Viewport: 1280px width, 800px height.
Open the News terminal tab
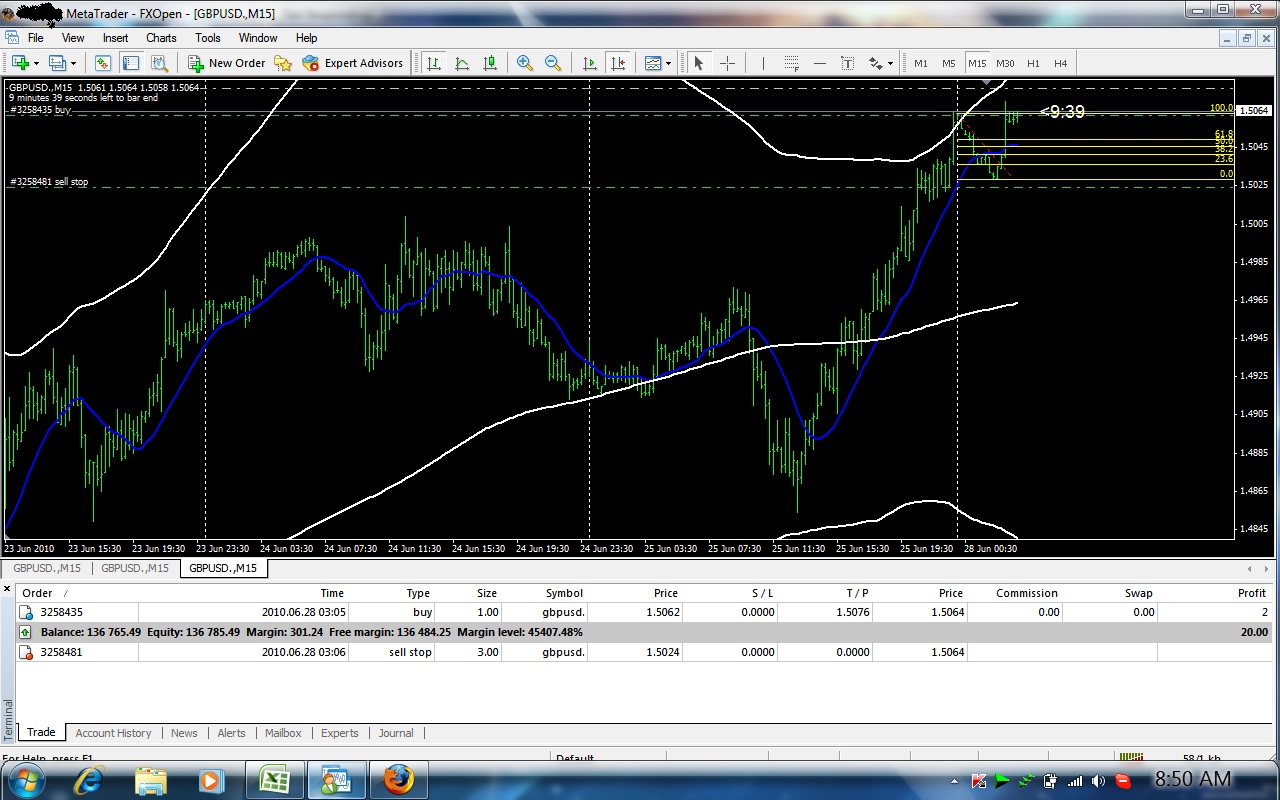pyautogui.click(x=184, y=733)
